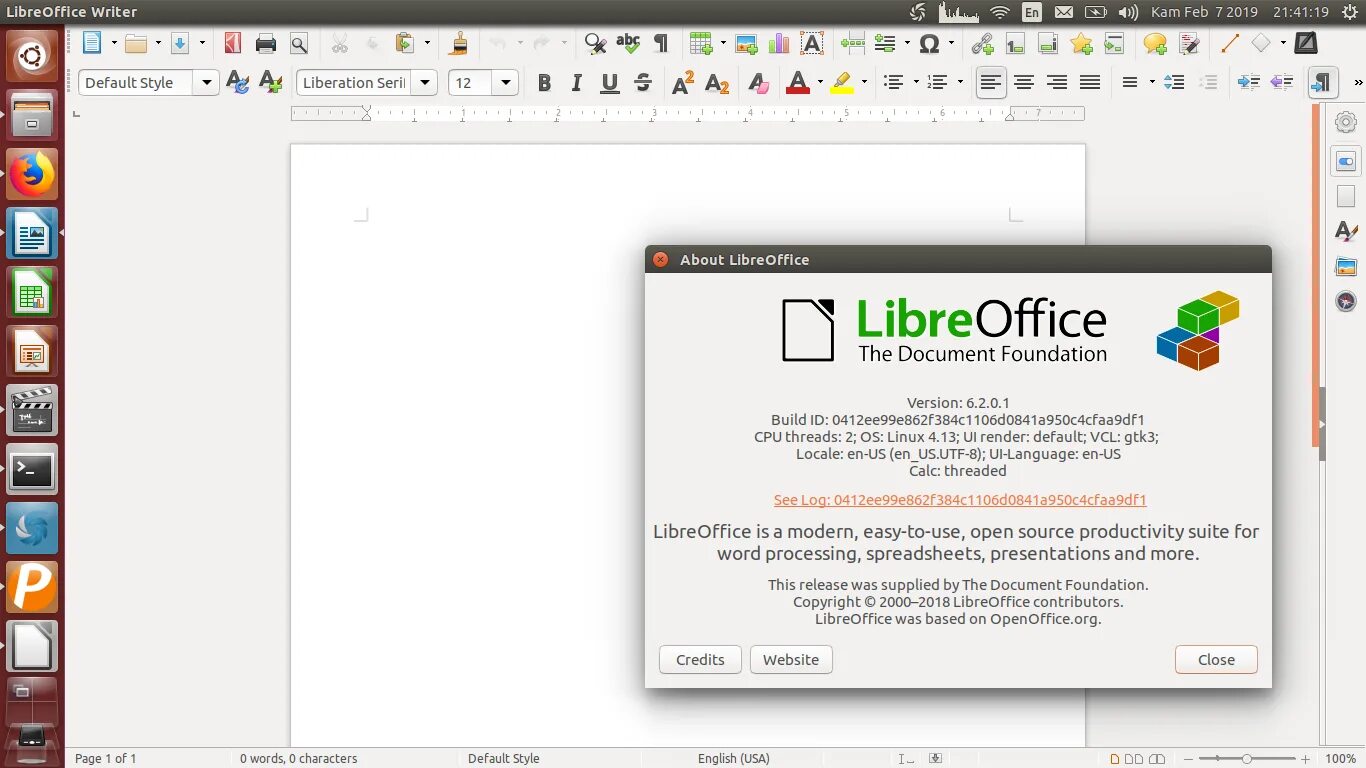Open the Sidebar Settings gear menu
This screenshot has height=768, width=1366.
pos(1346,121)
